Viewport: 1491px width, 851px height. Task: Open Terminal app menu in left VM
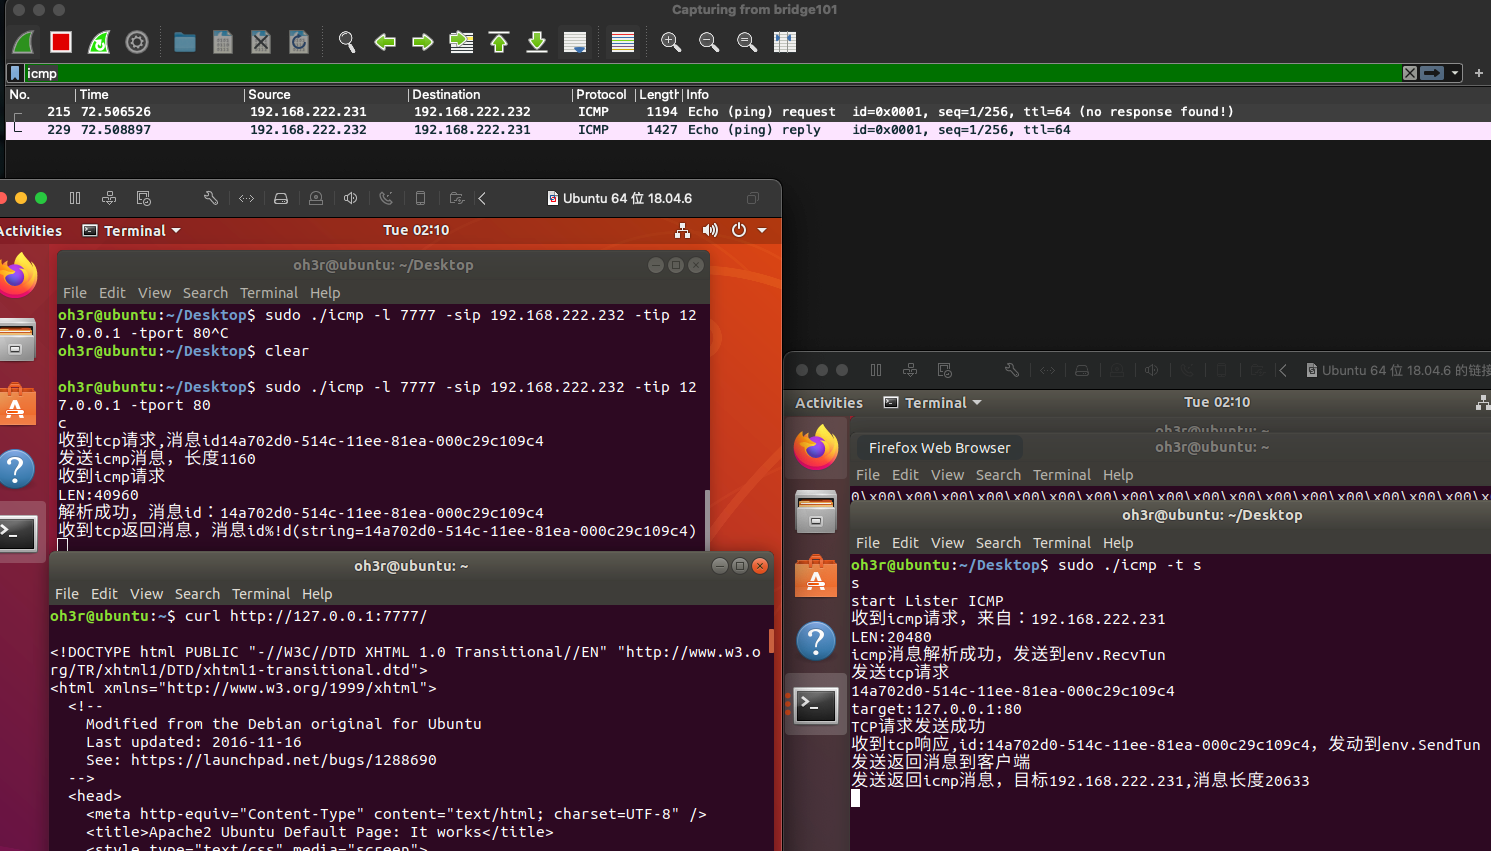[x=132, y=230]
